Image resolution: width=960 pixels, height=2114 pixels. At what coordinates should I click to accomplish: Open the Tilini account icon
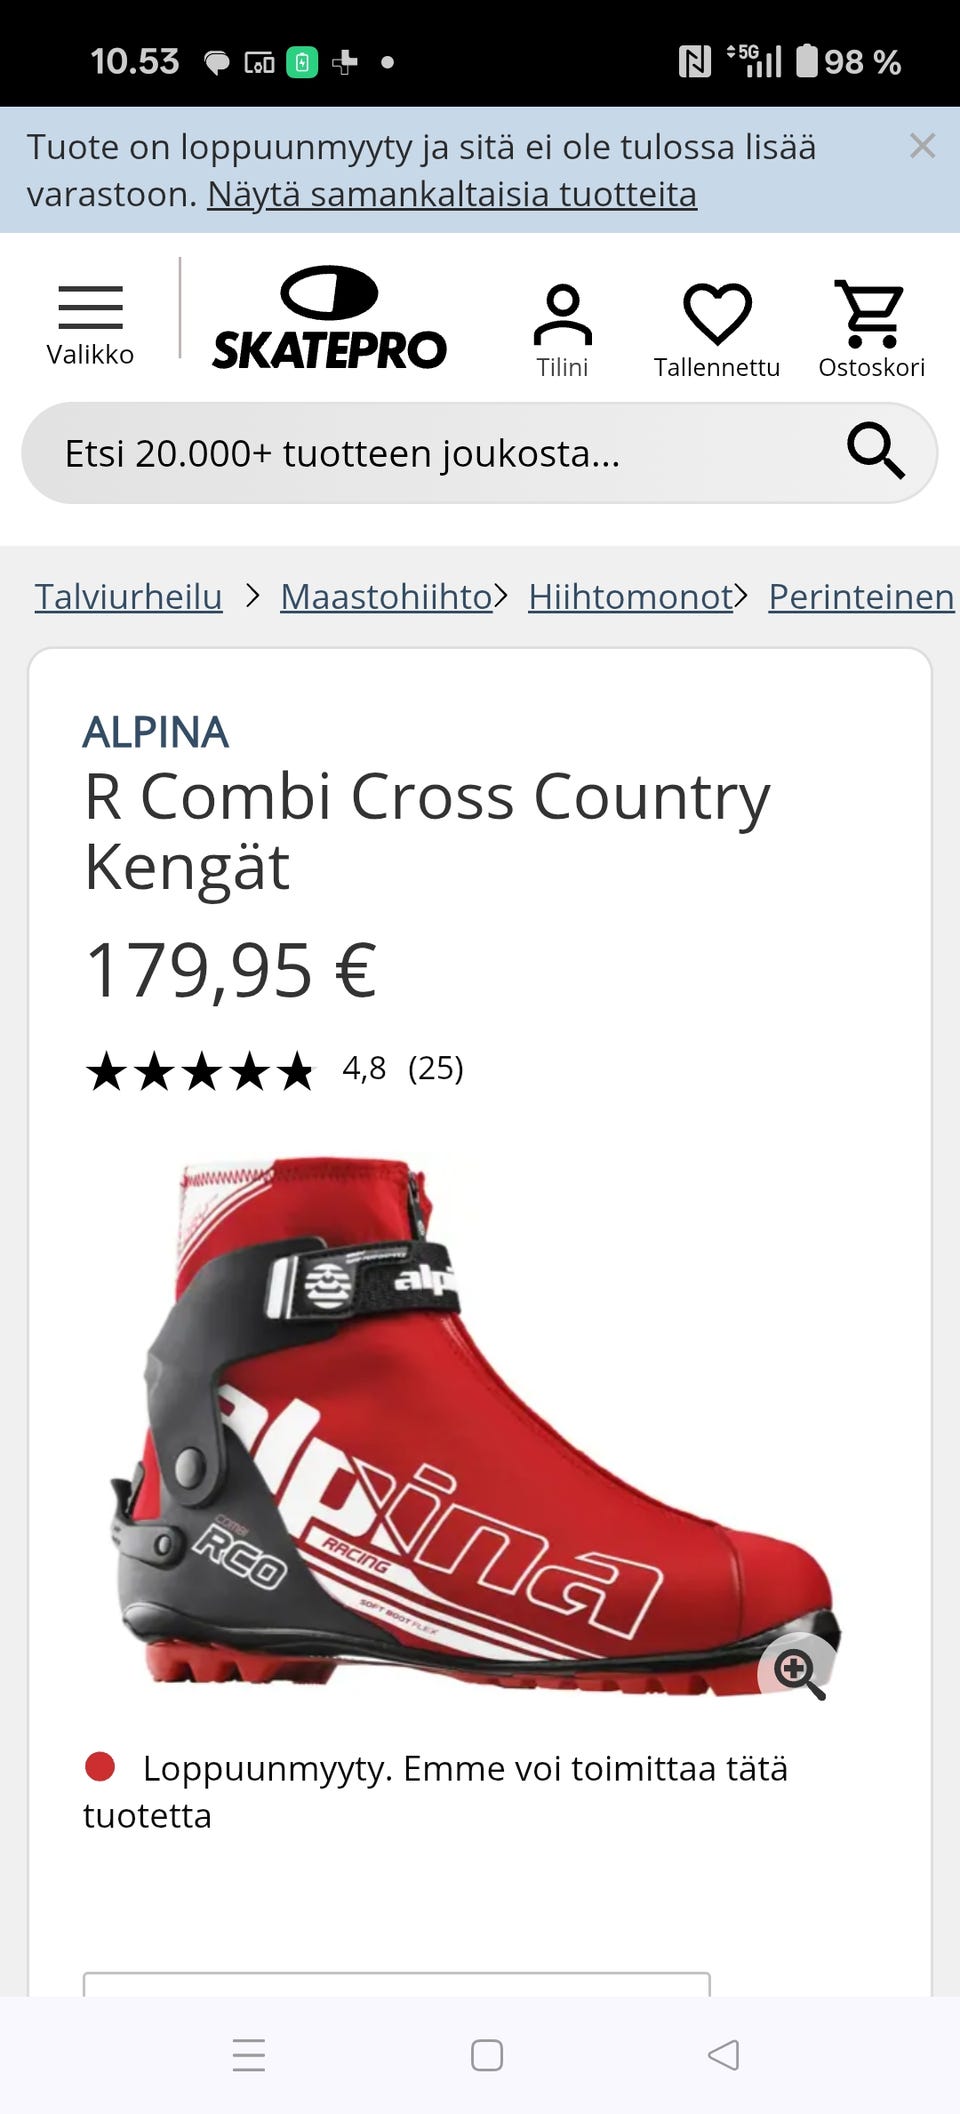coord(562,331)
